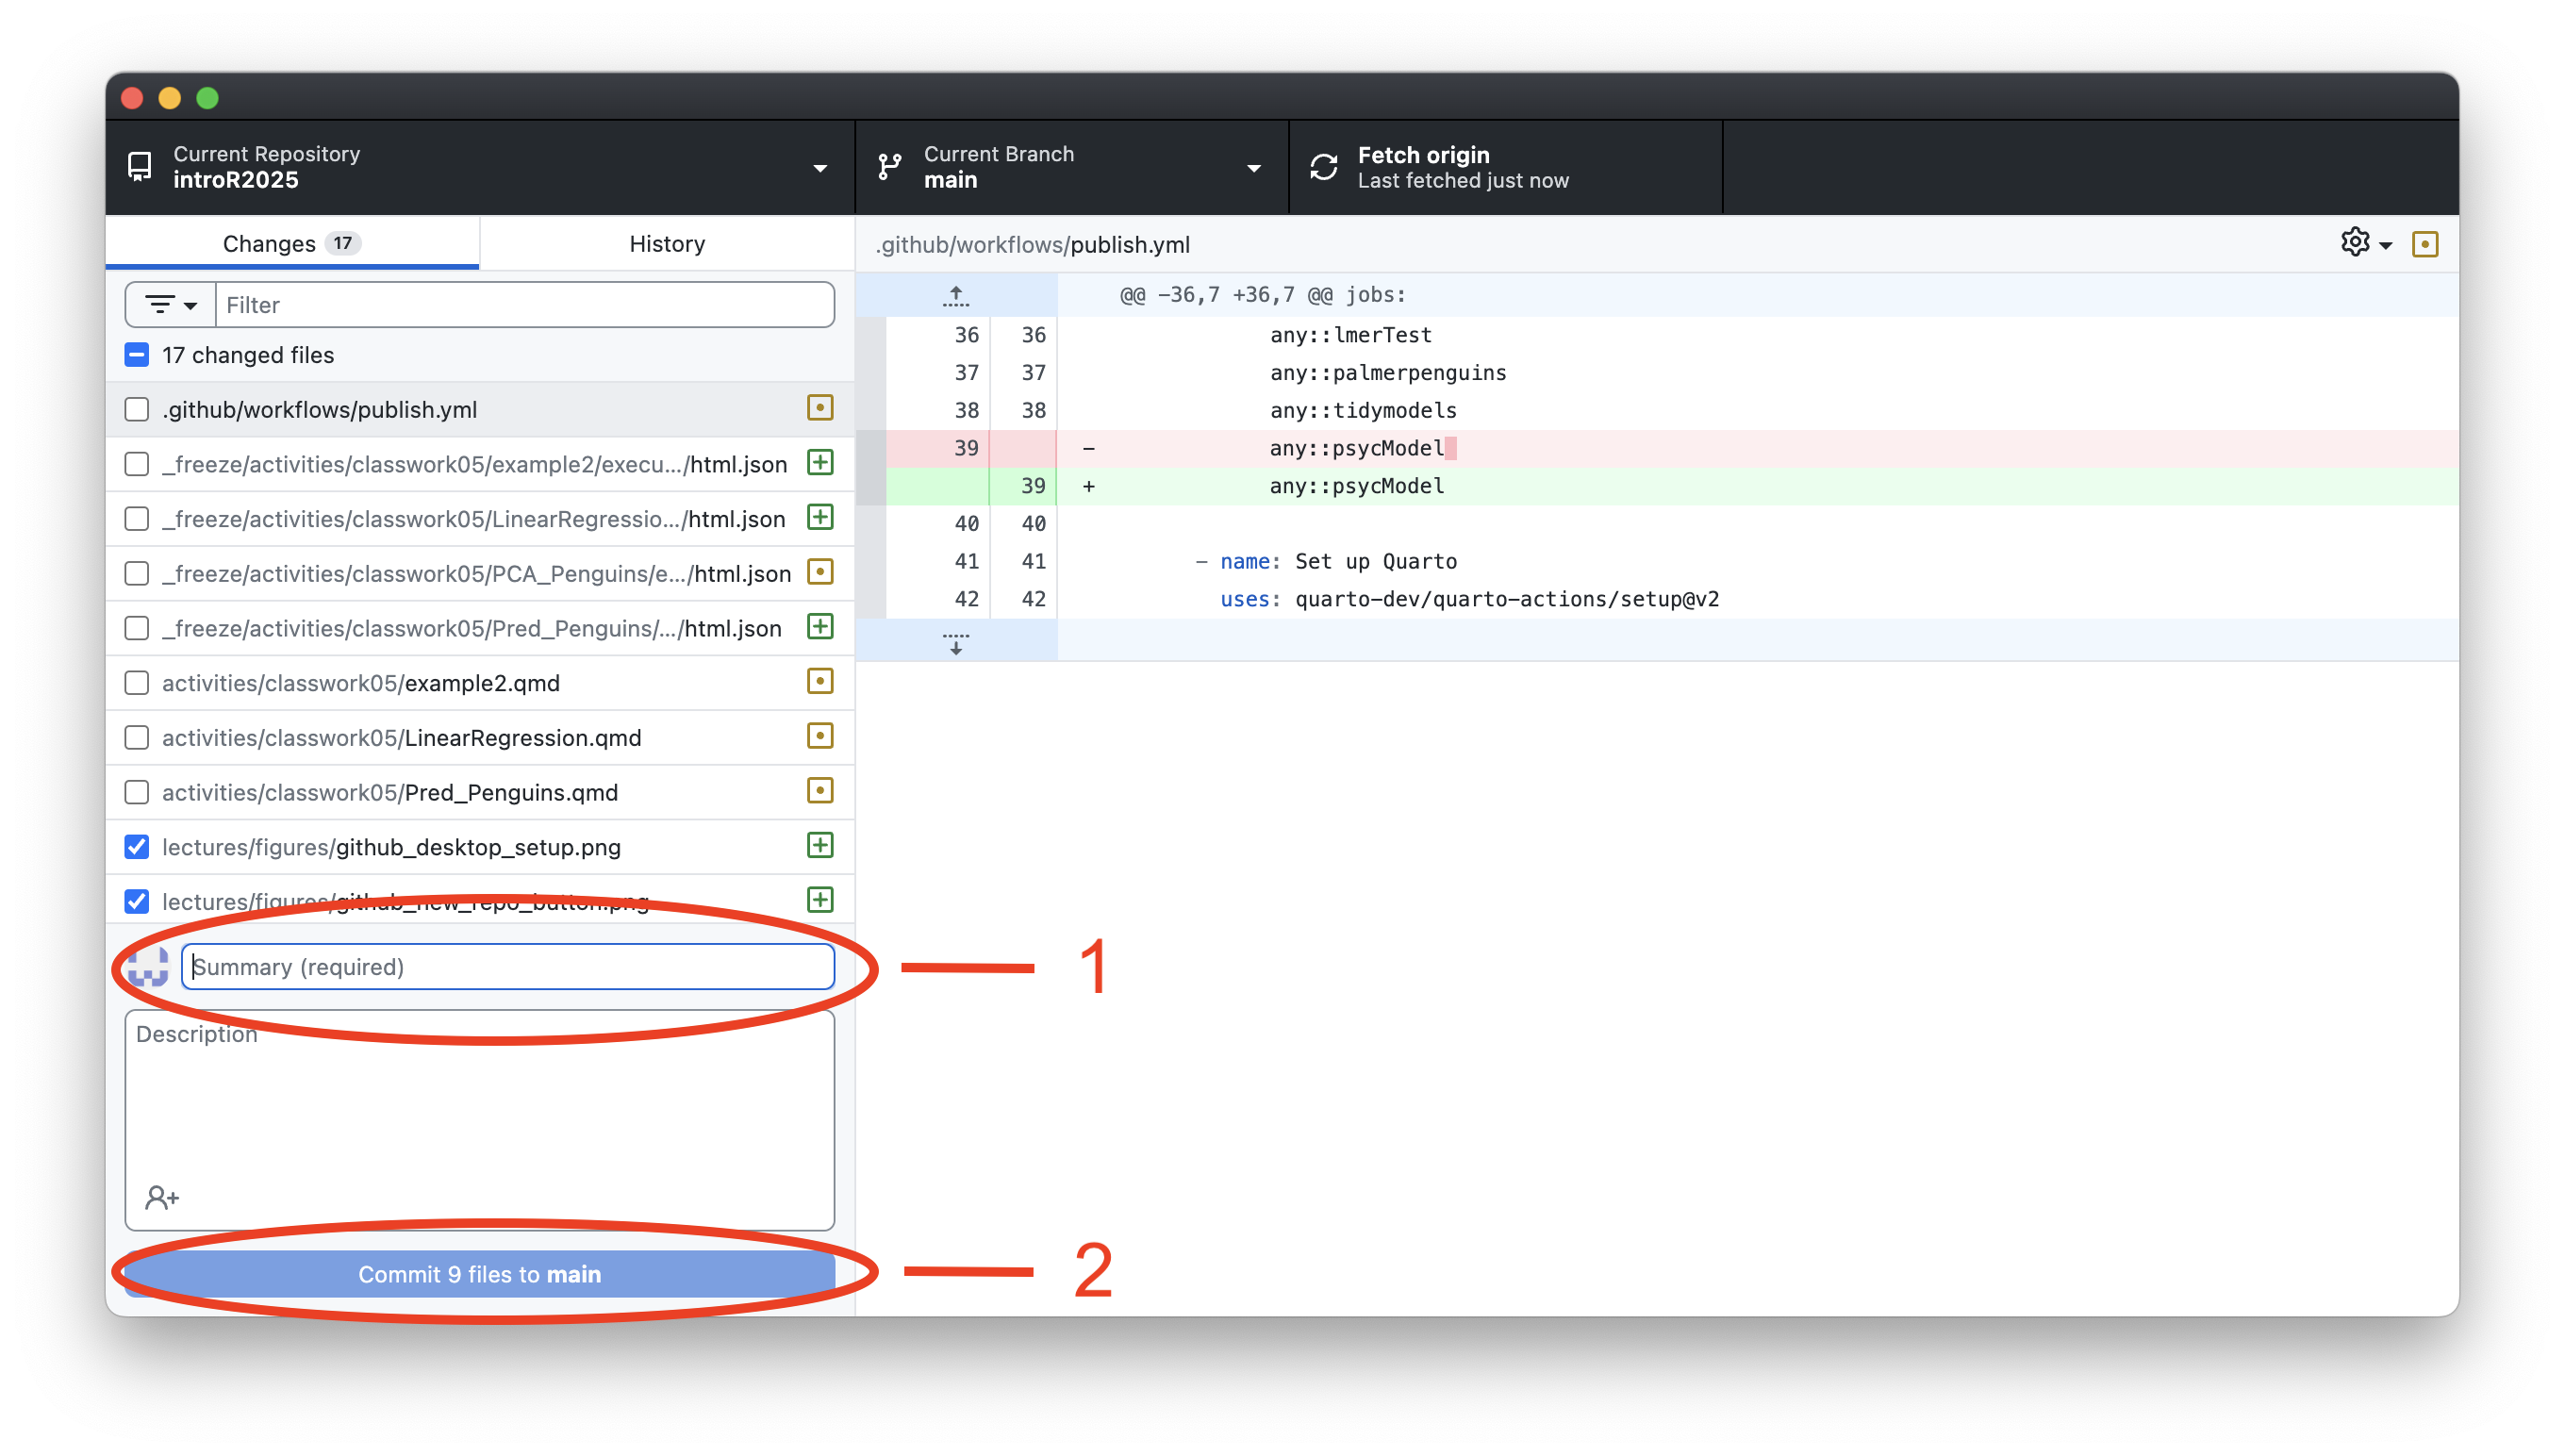Click the add co-authors icon in Description

(161, 1197)
